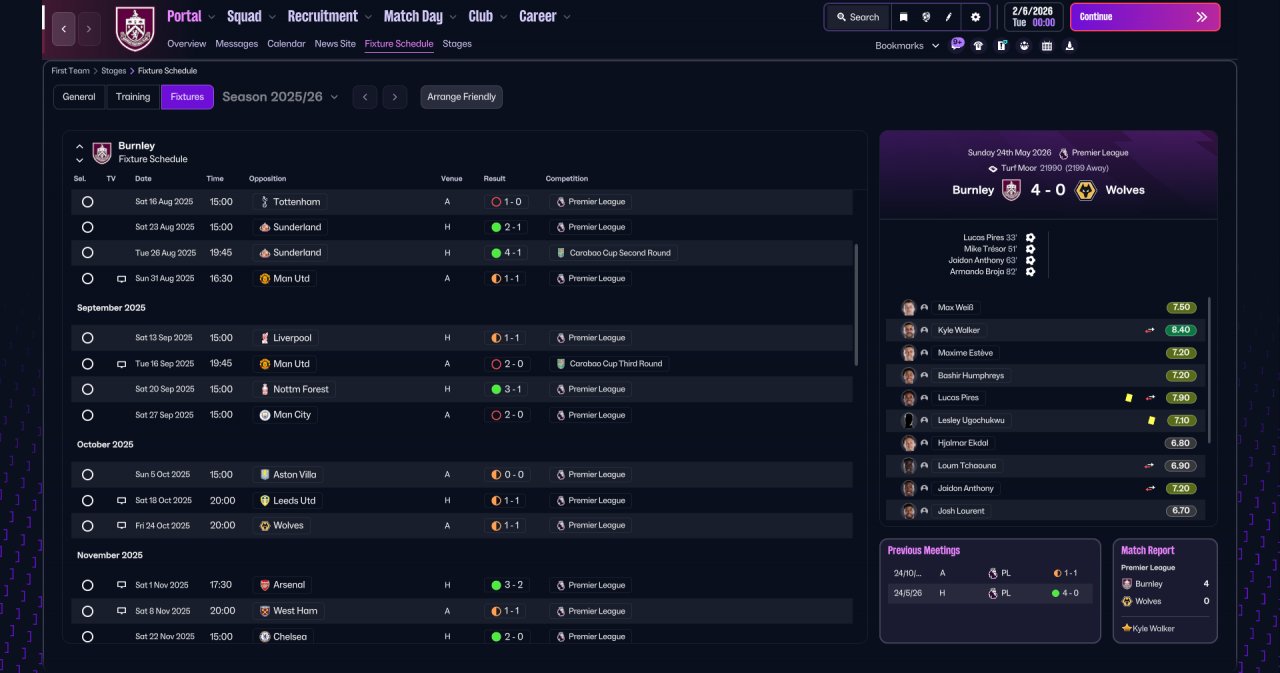Click the up chevron beside Burnley
Image resolution: width=1280 pixels, height=673 pixels.
(x=80, y=146)
